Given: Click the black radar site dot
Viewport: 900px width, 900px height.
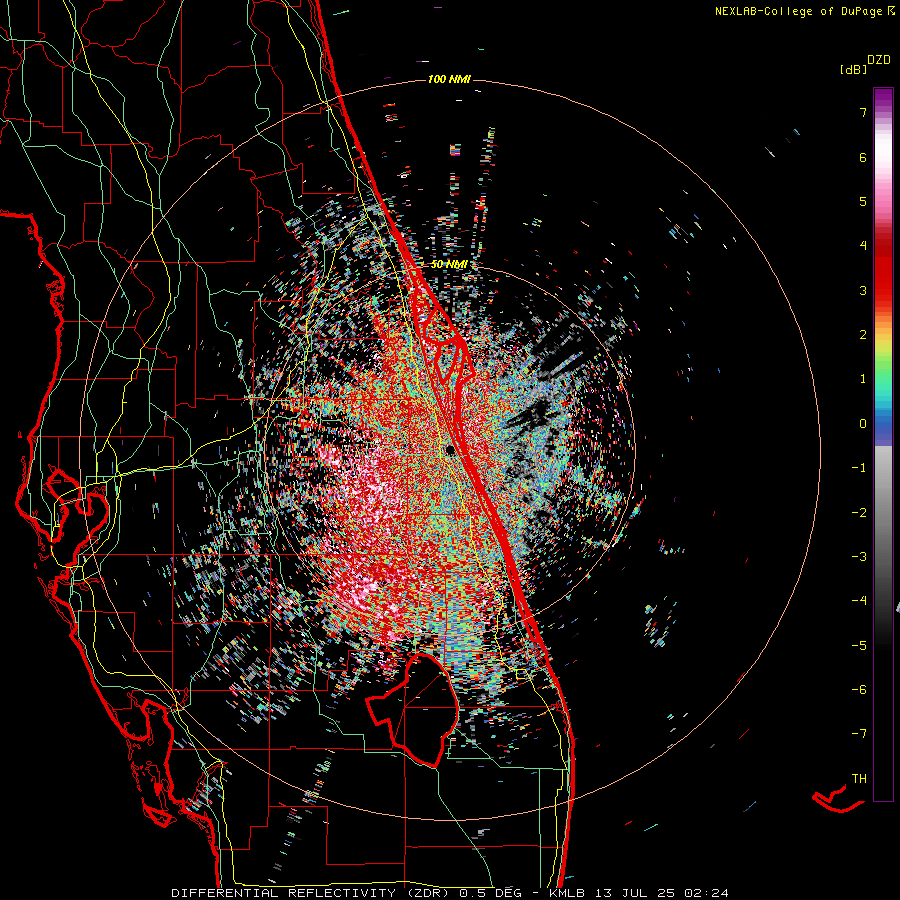Looking at the screenshot, I should point(451,450).
